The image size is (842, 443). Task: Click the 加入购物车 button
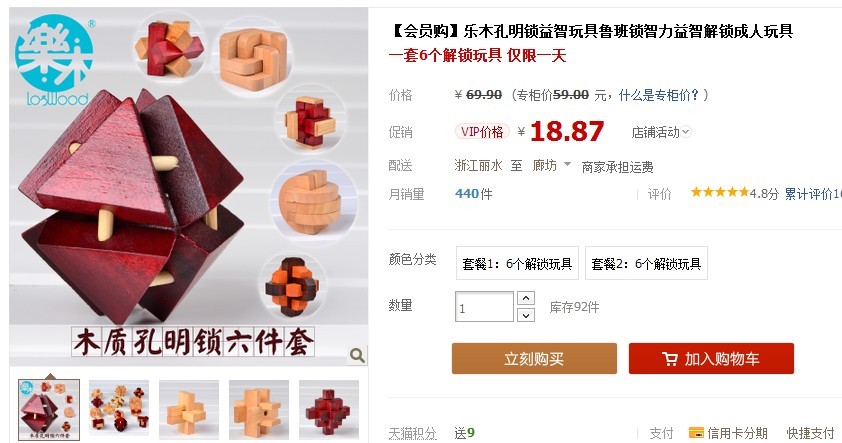711,359
